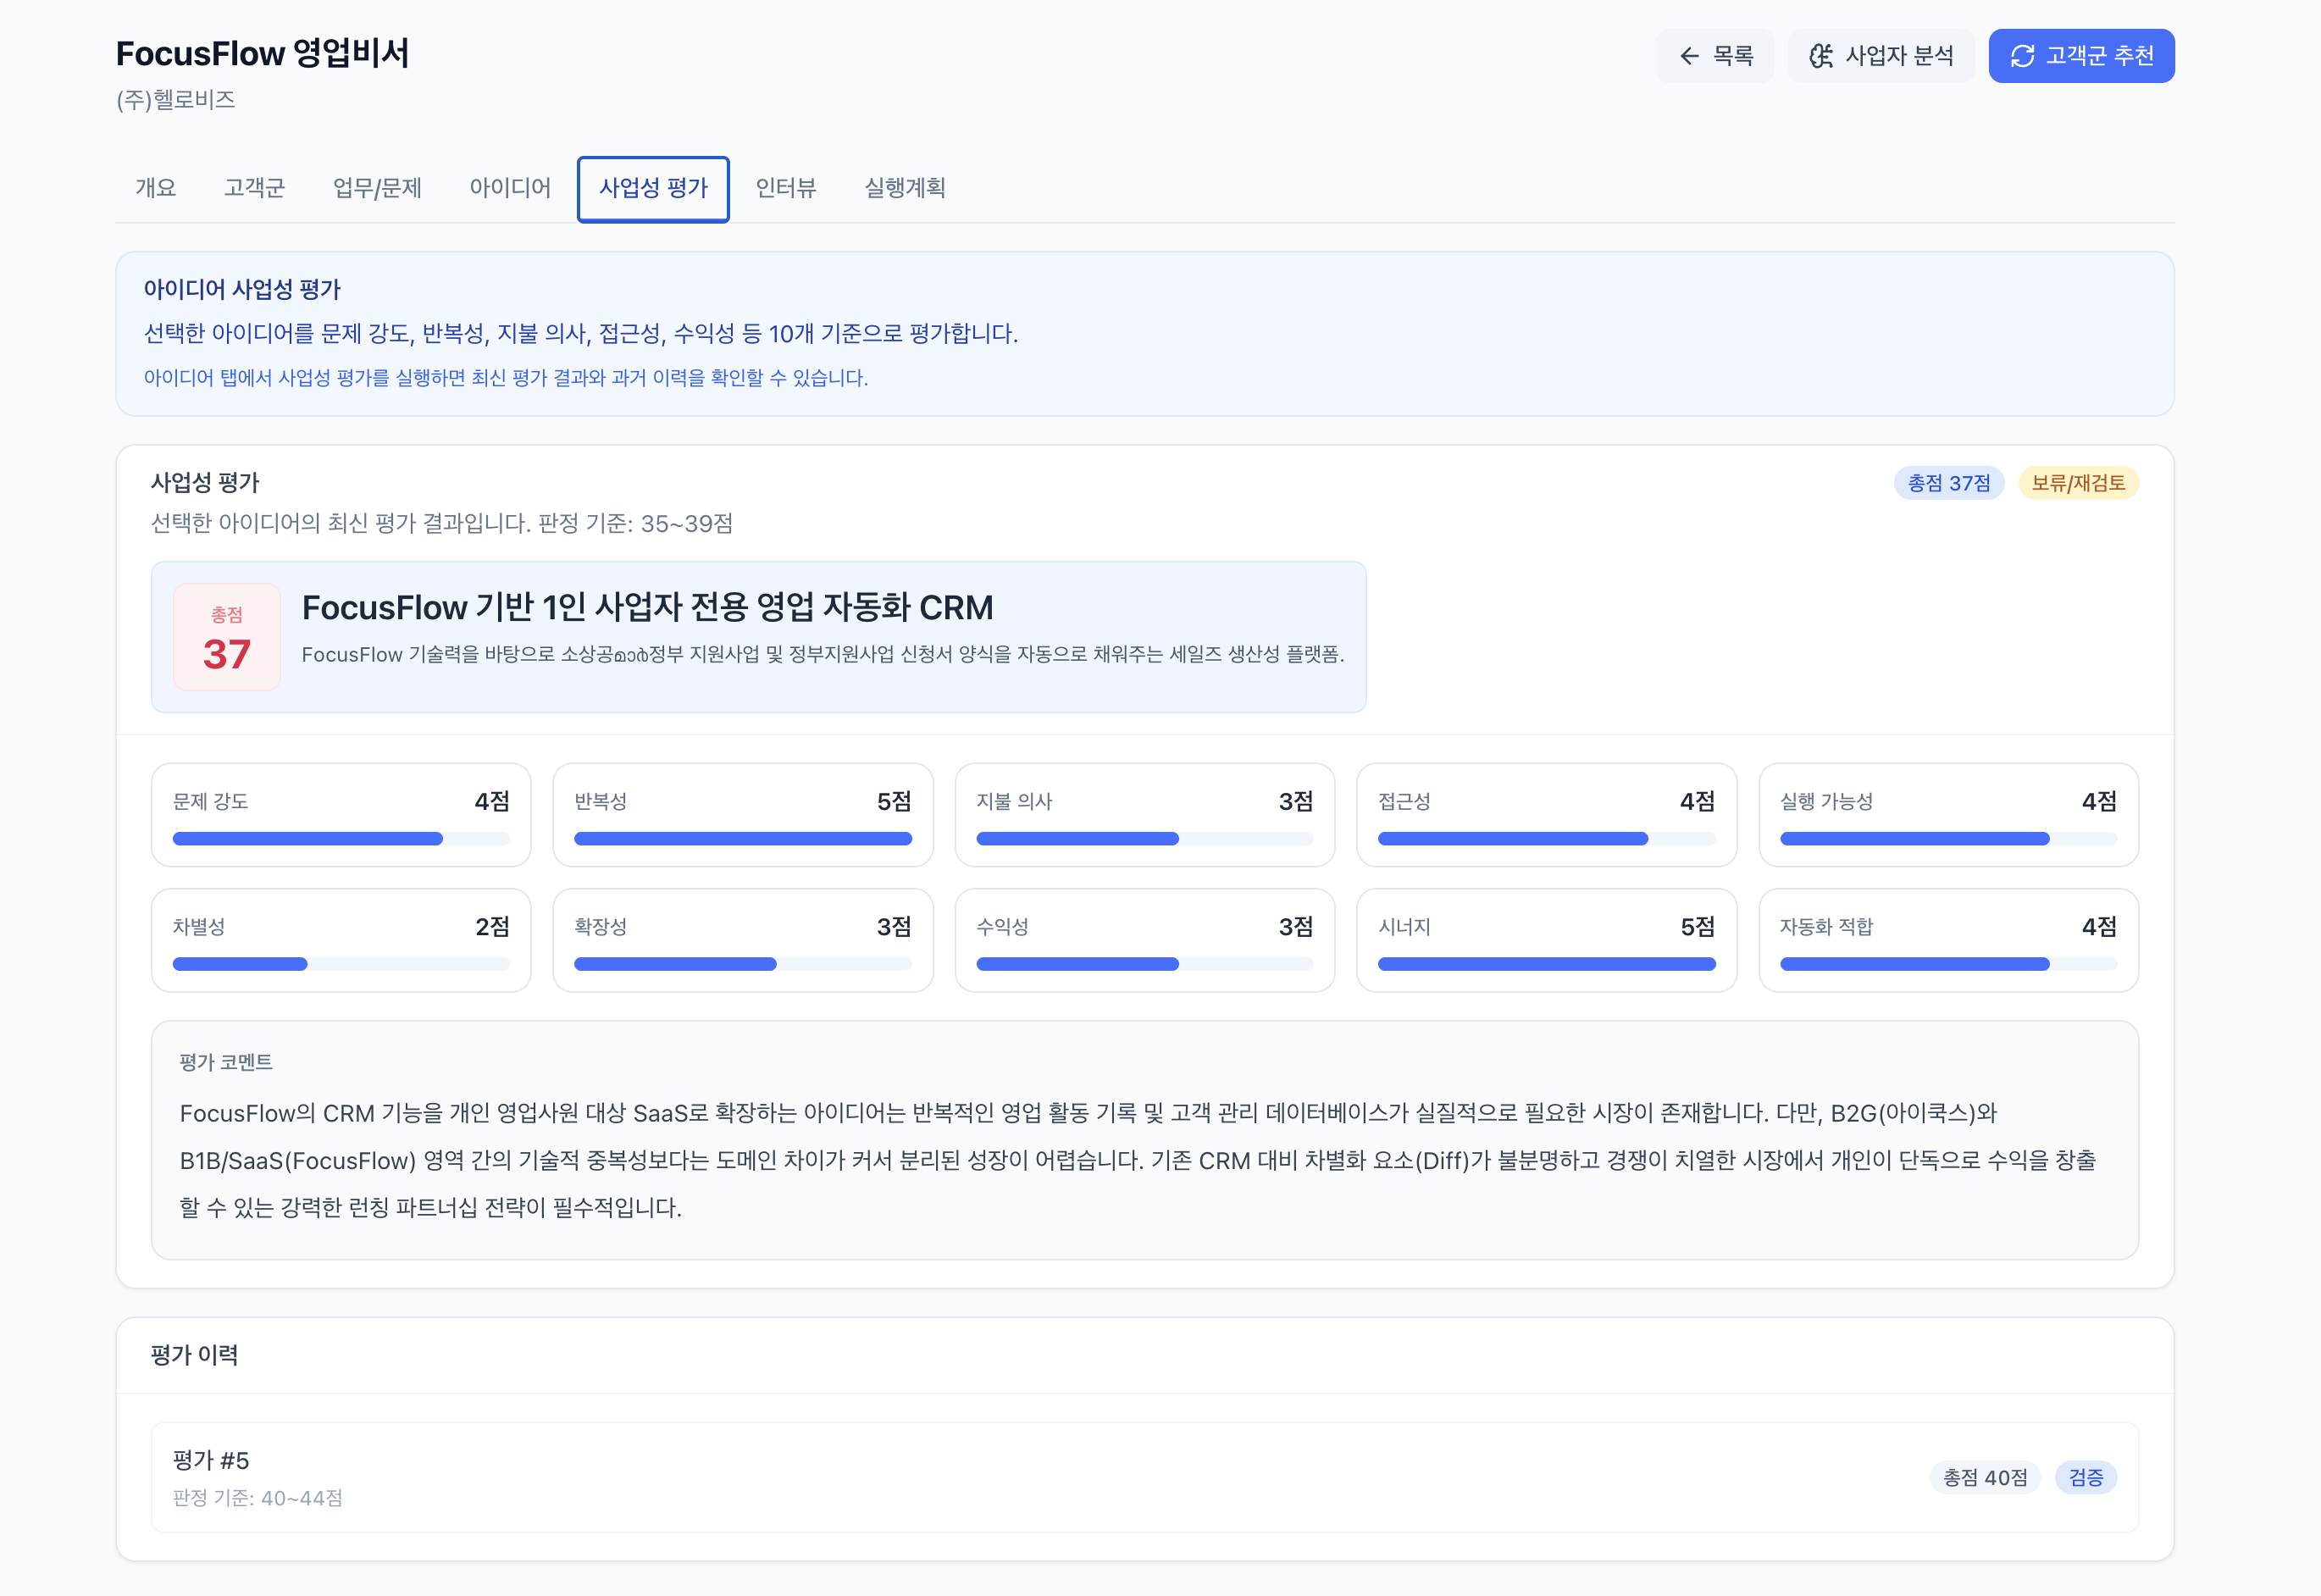Open the 고객군 tab

254,188
